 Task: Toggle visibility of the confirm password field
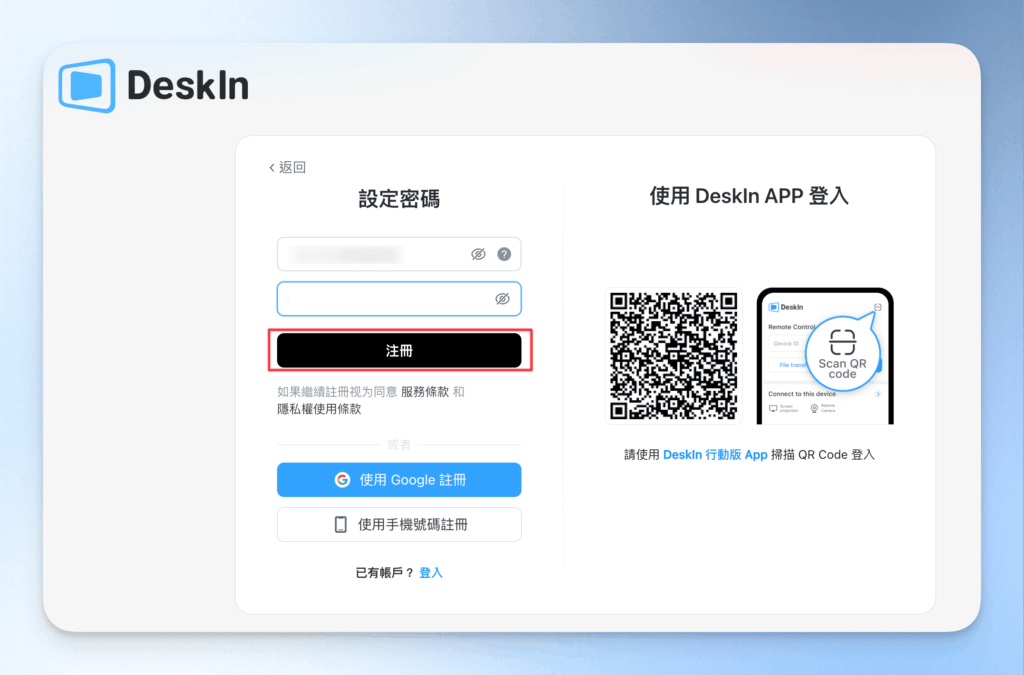502,299
